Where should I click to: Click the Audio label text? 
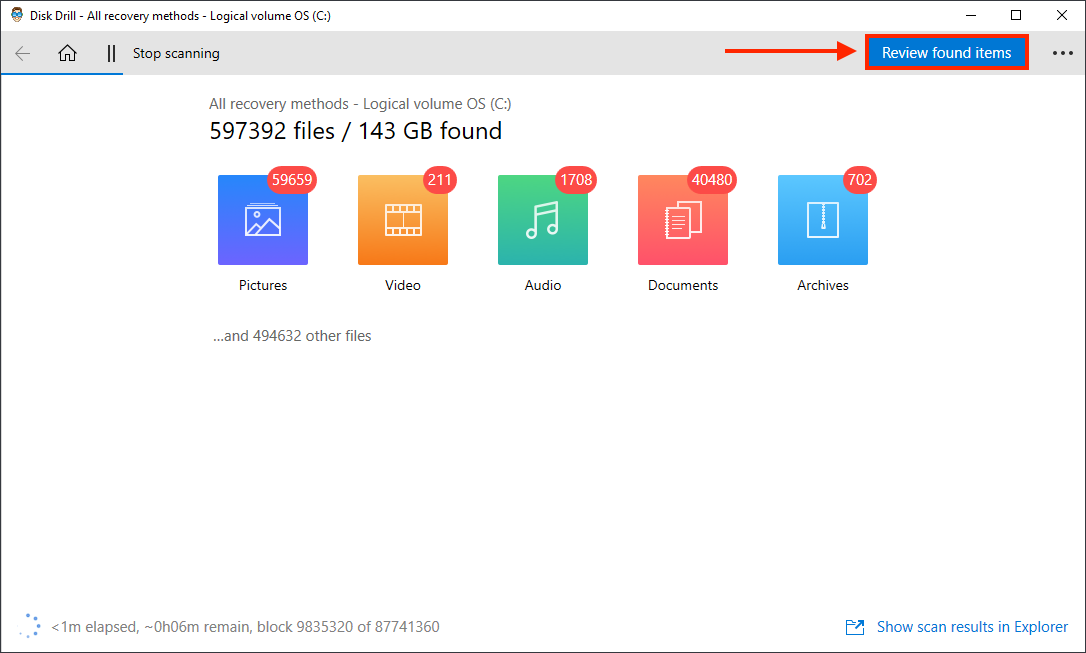[543, 285]
